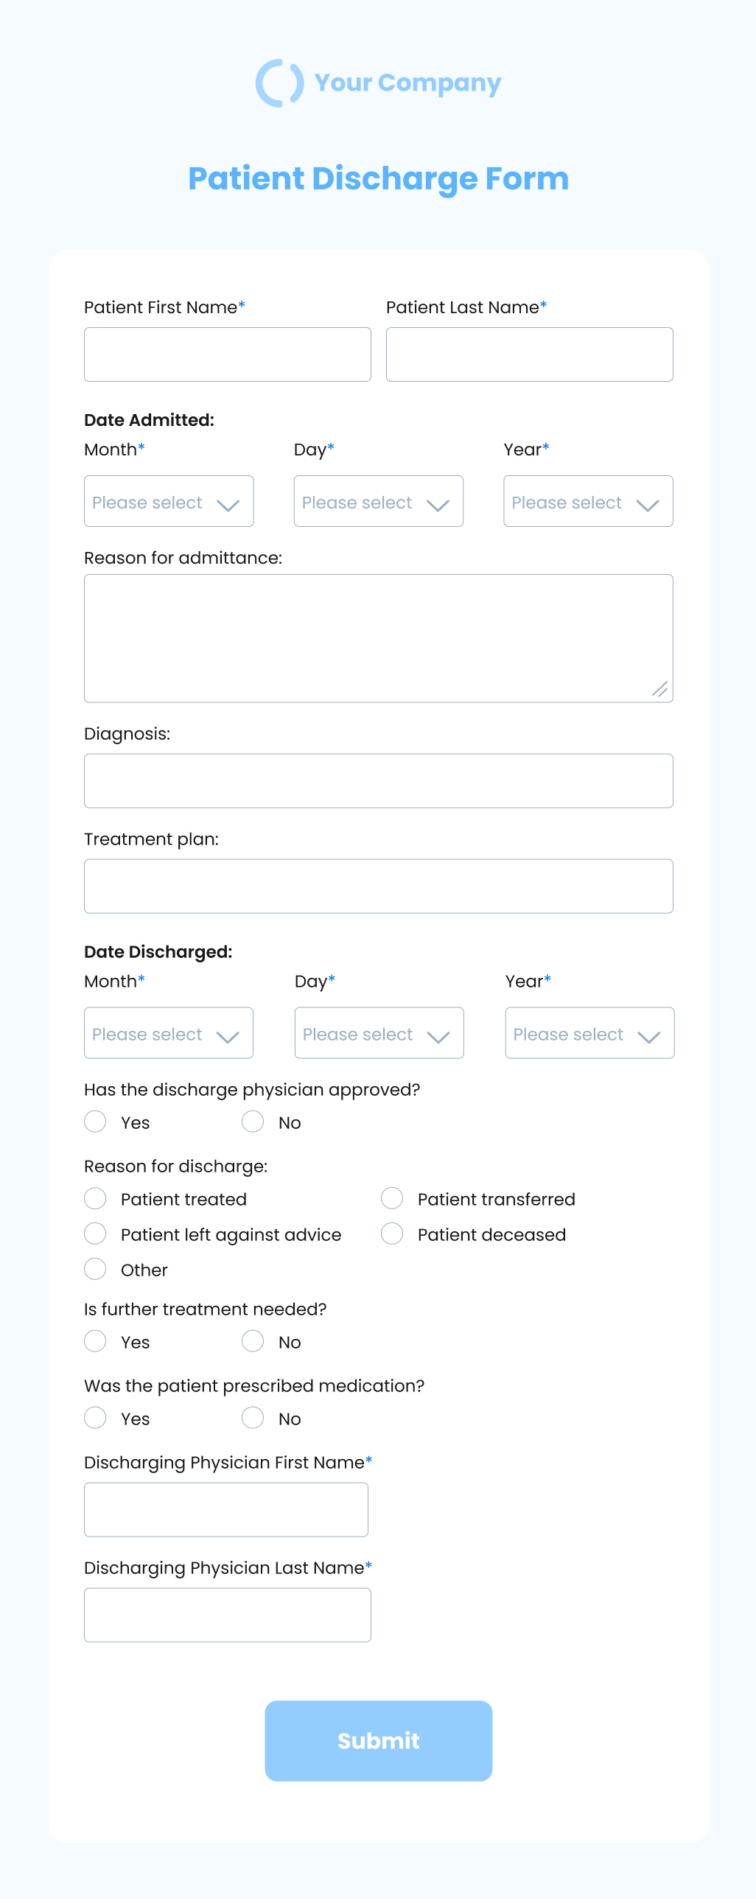
Task: Select Patient left against advice
Action: point(95,1234)
